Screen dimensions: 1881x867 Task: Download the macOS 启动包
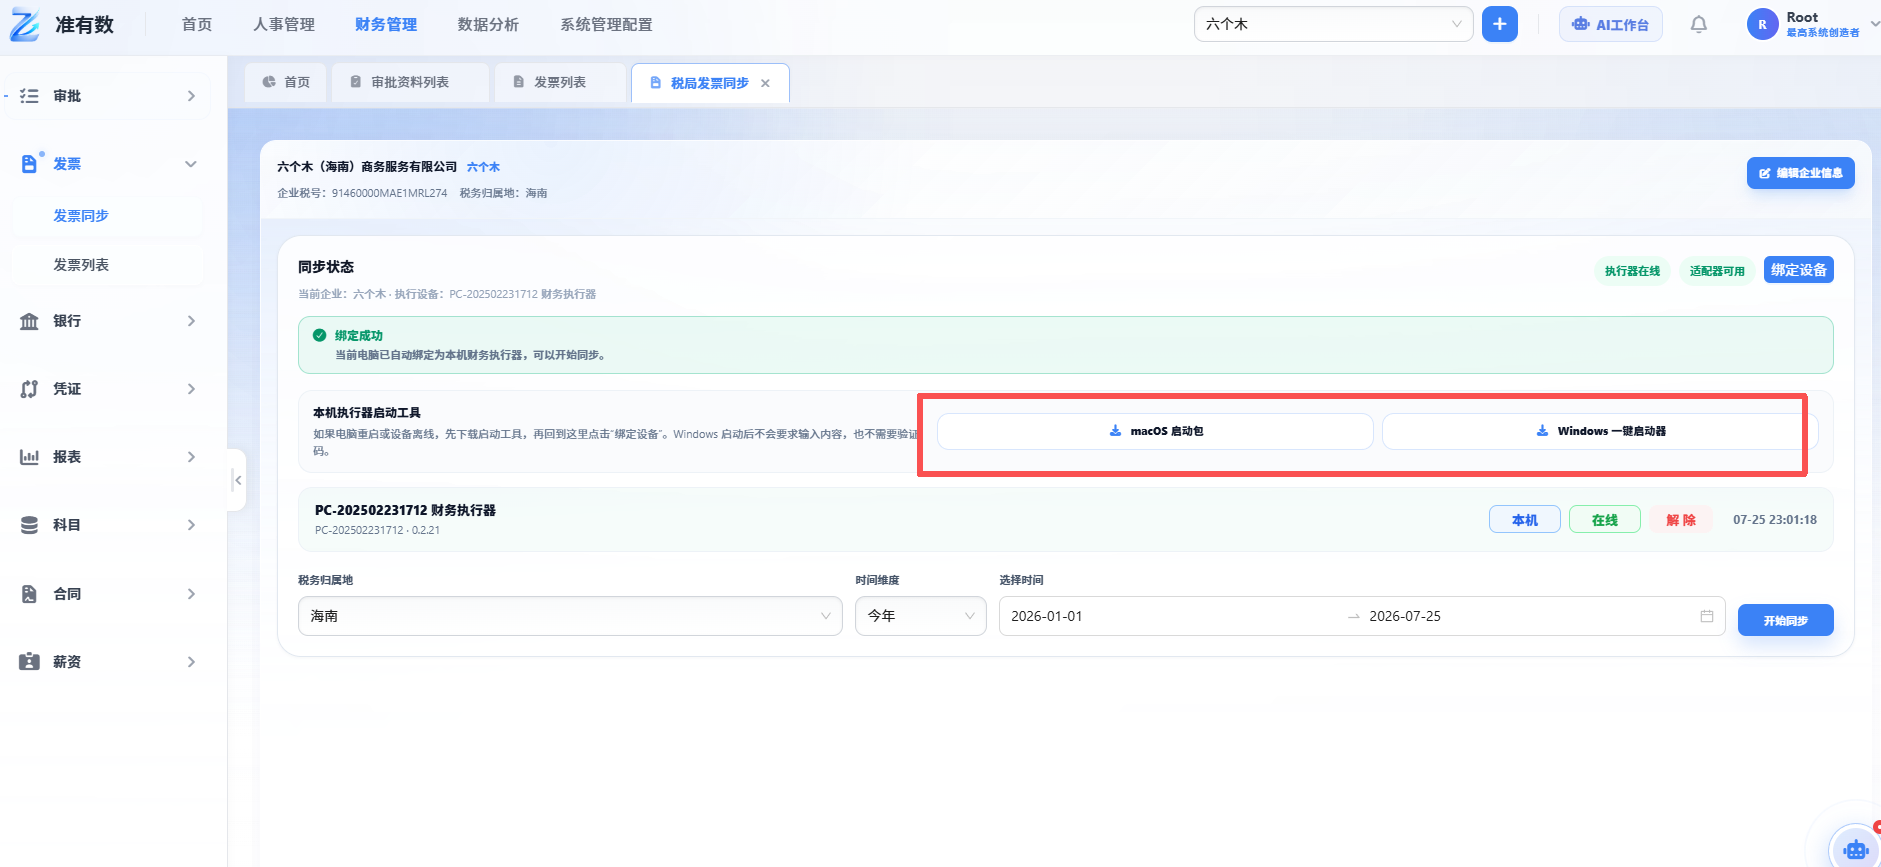click(x=1155, y=431)
